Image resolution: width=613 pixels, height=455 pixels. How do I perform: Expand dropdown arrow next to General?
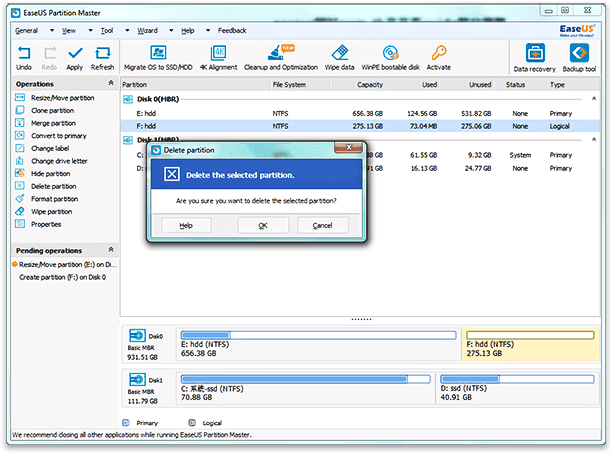(52, 30)
